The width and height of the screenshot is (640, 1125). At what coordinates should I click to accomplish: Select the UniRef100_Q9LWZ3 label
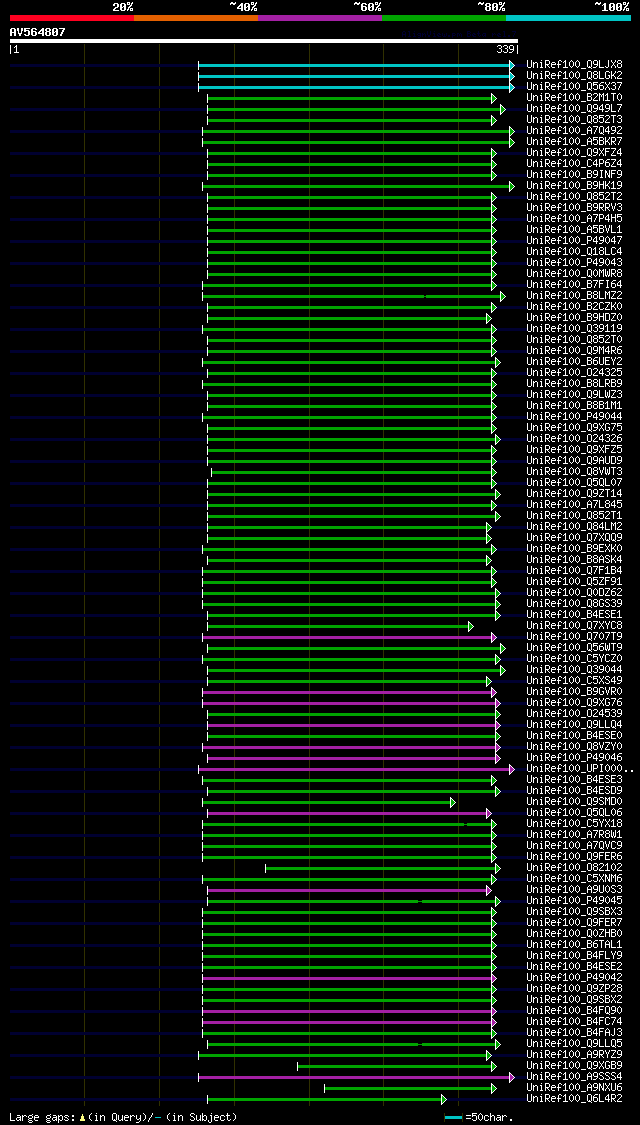coord(574,394)
